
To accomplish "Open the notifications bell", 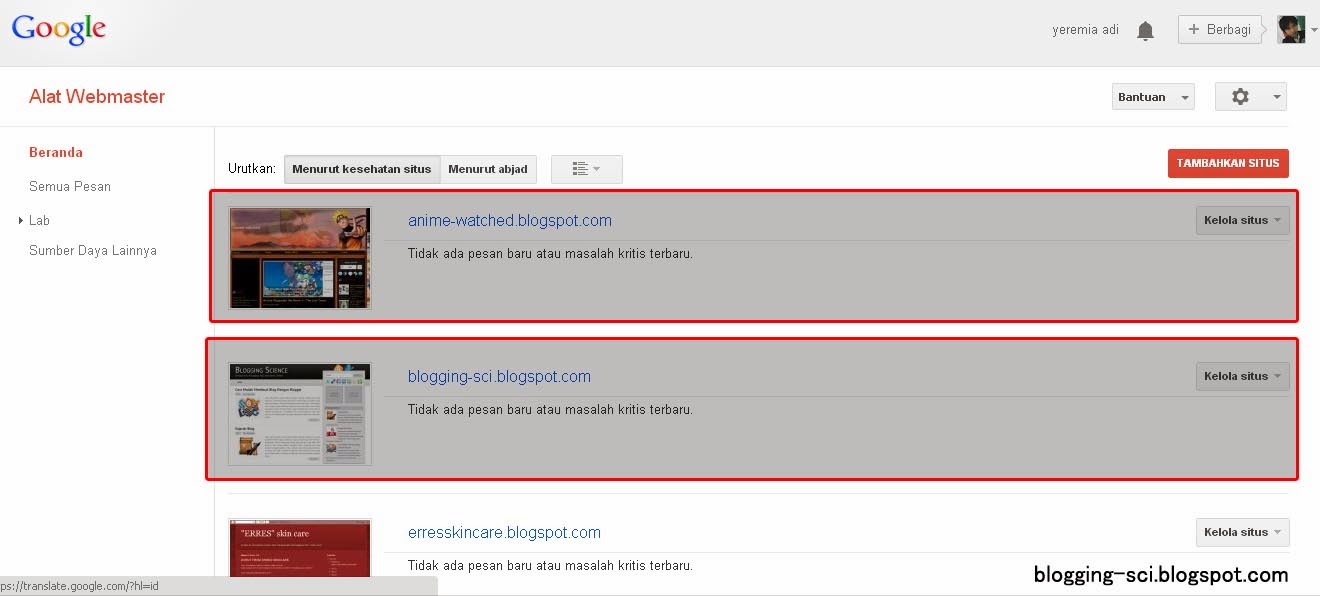I will tap(1146, 31).
